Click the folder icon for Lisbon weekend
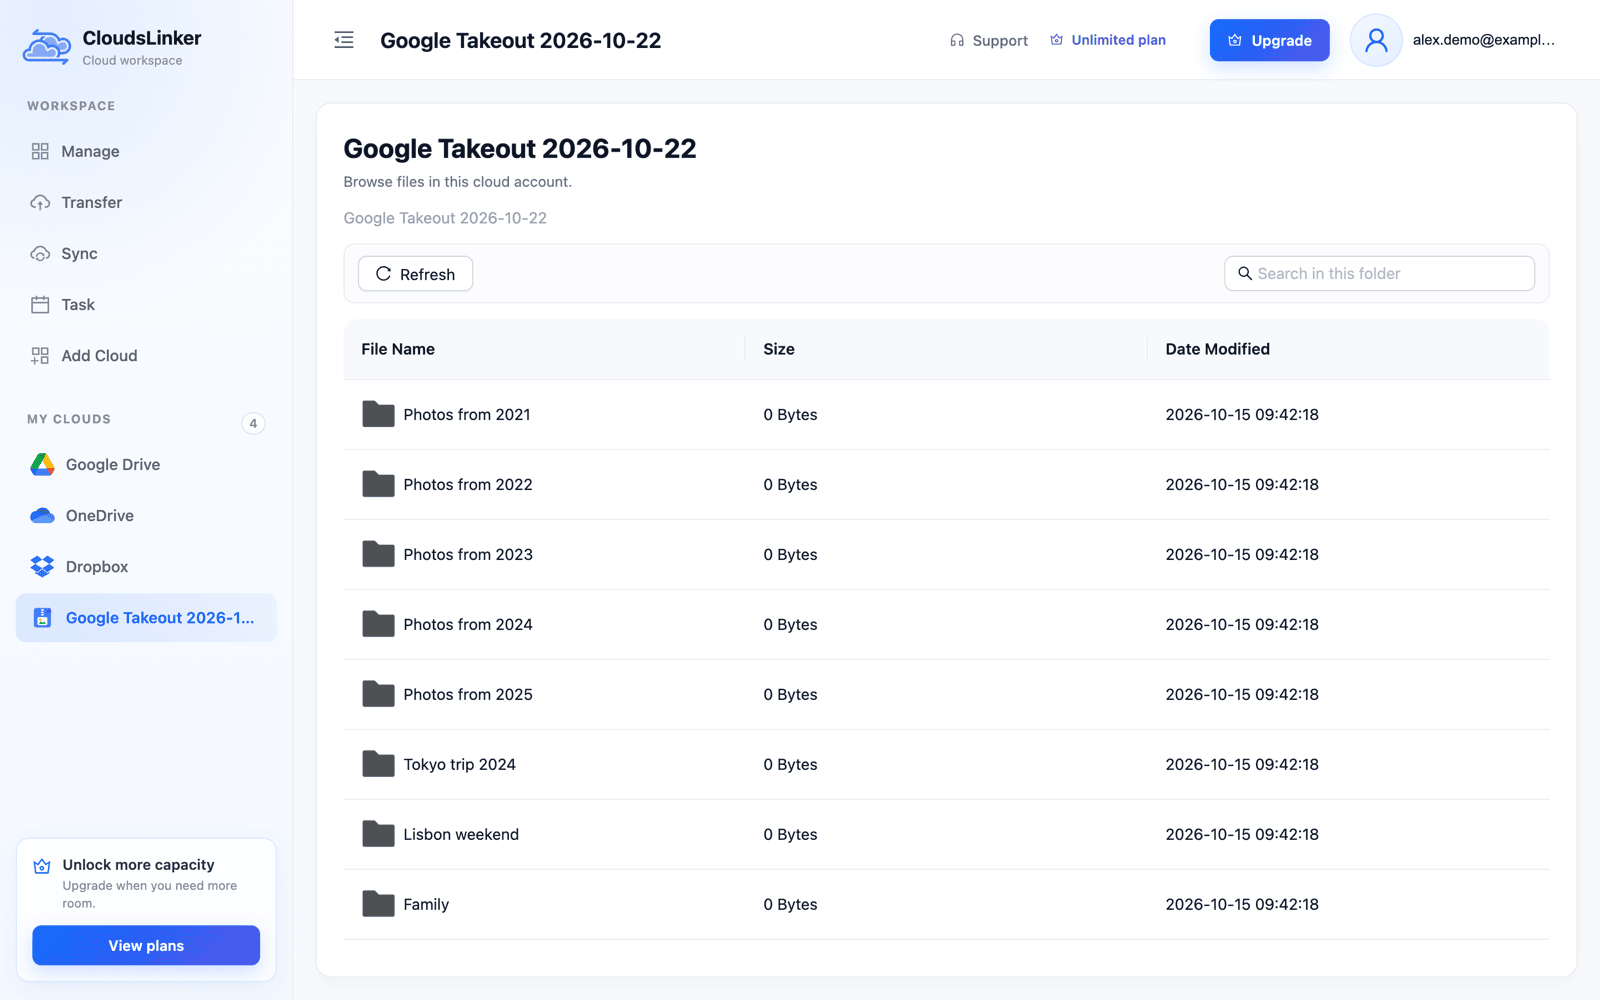Viewport: 1600px width, 1000px height. pos(378,834)
